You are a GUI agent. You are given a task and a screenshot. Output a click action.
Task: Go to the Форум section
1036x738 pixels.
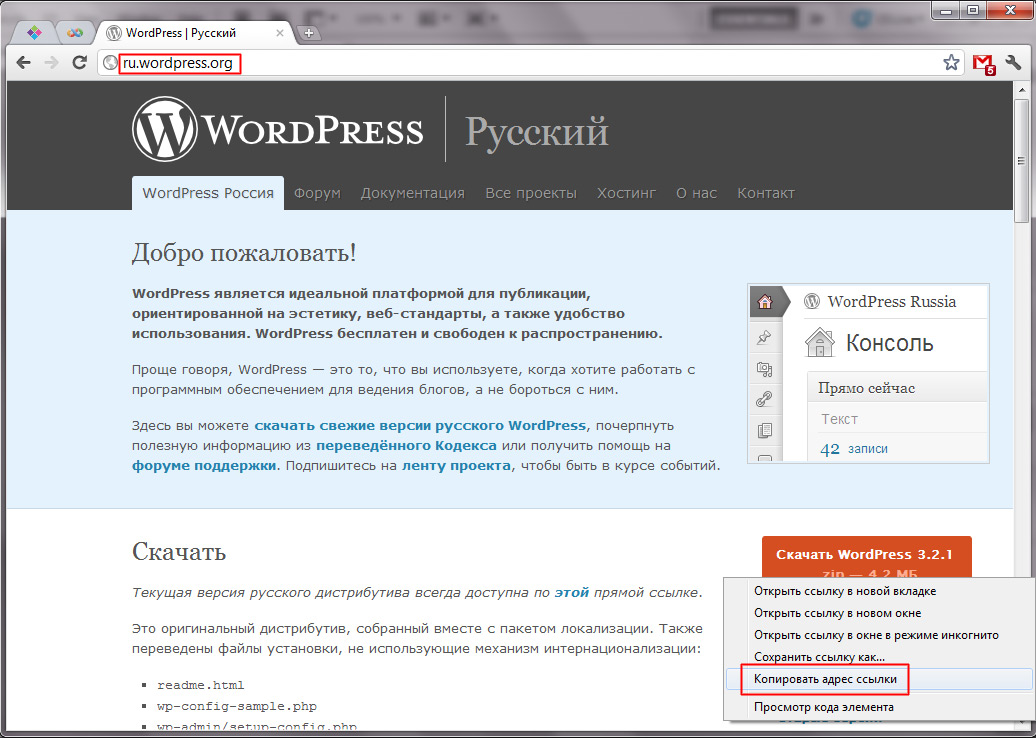(317, 194)
